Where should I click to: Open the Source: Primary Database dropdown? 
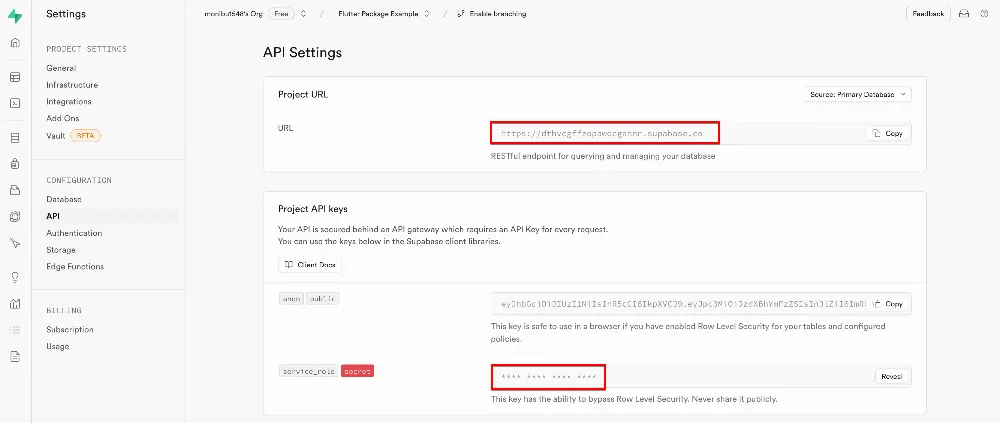click(x=857, y=94)
